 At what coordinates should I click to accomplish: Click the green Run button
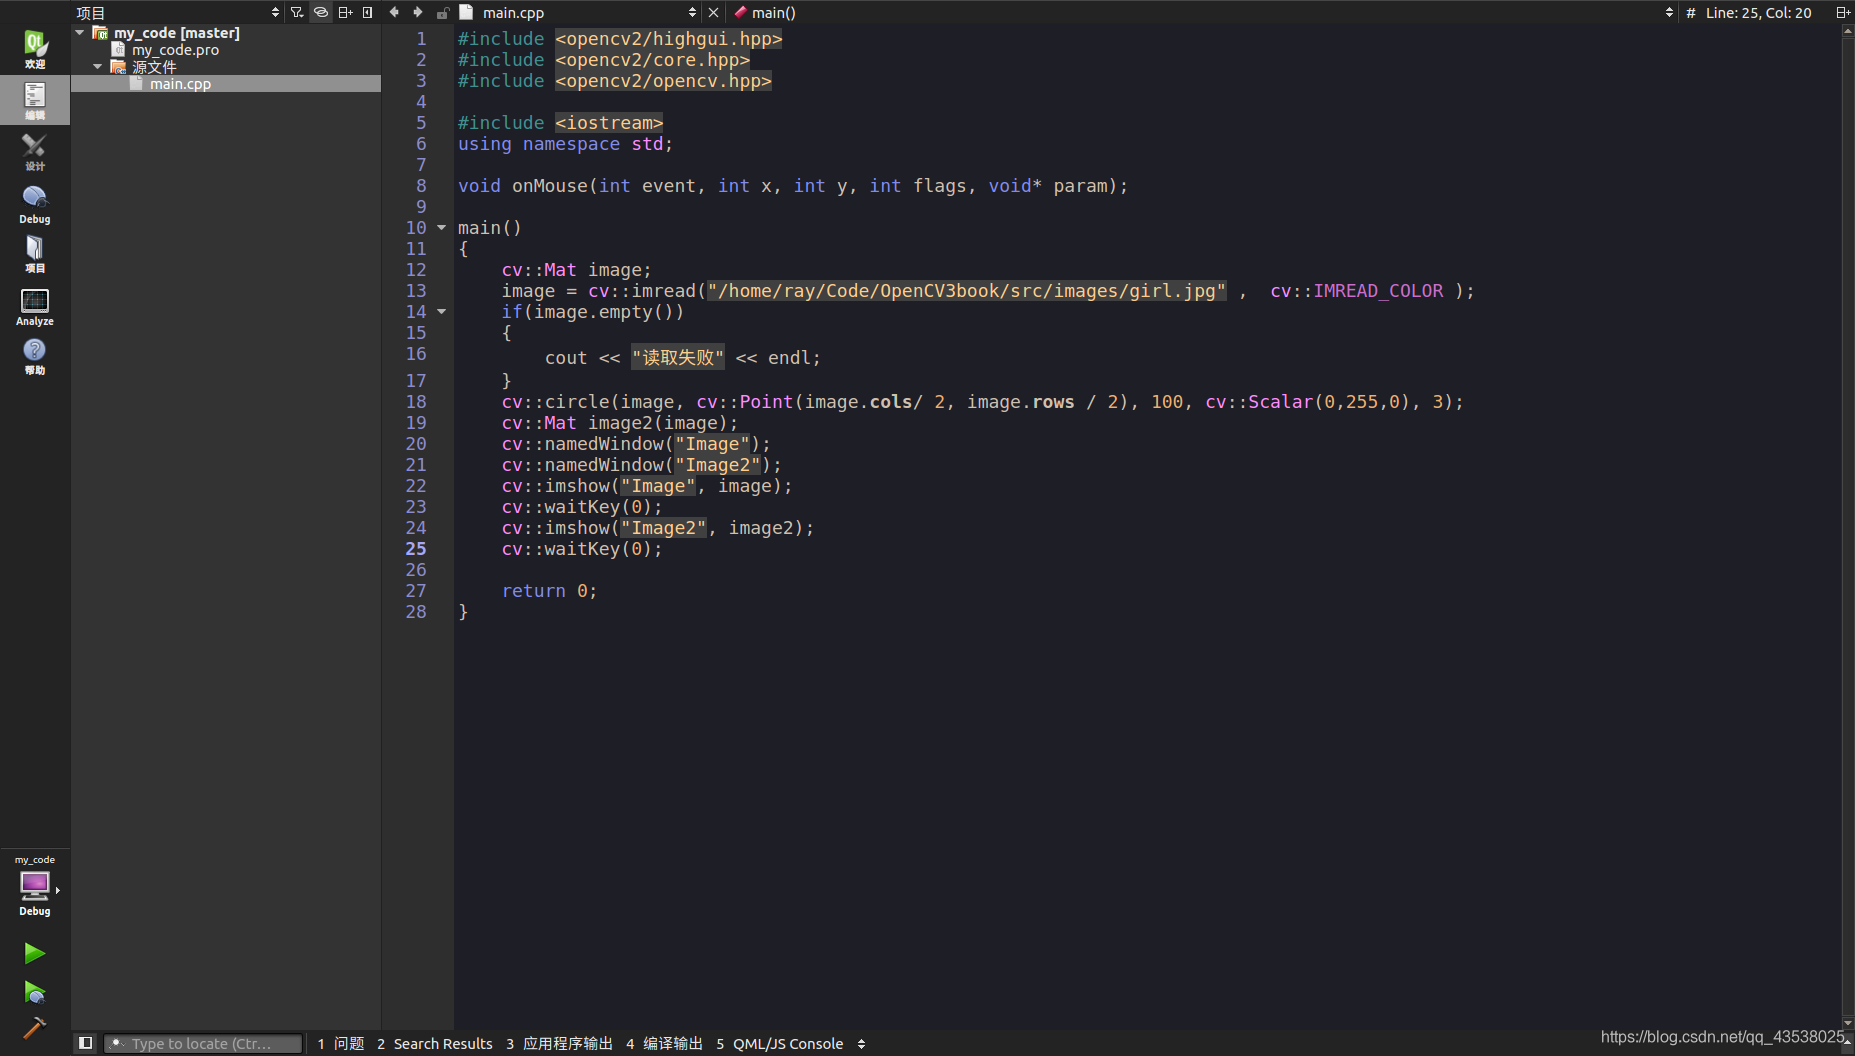click(34, 953)
